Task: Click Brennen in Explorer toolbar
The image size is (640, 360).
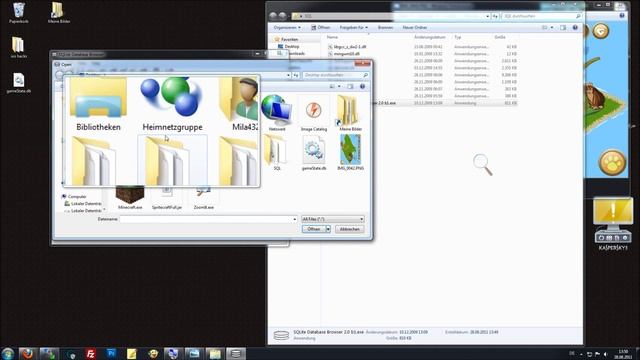Action: 385,27
